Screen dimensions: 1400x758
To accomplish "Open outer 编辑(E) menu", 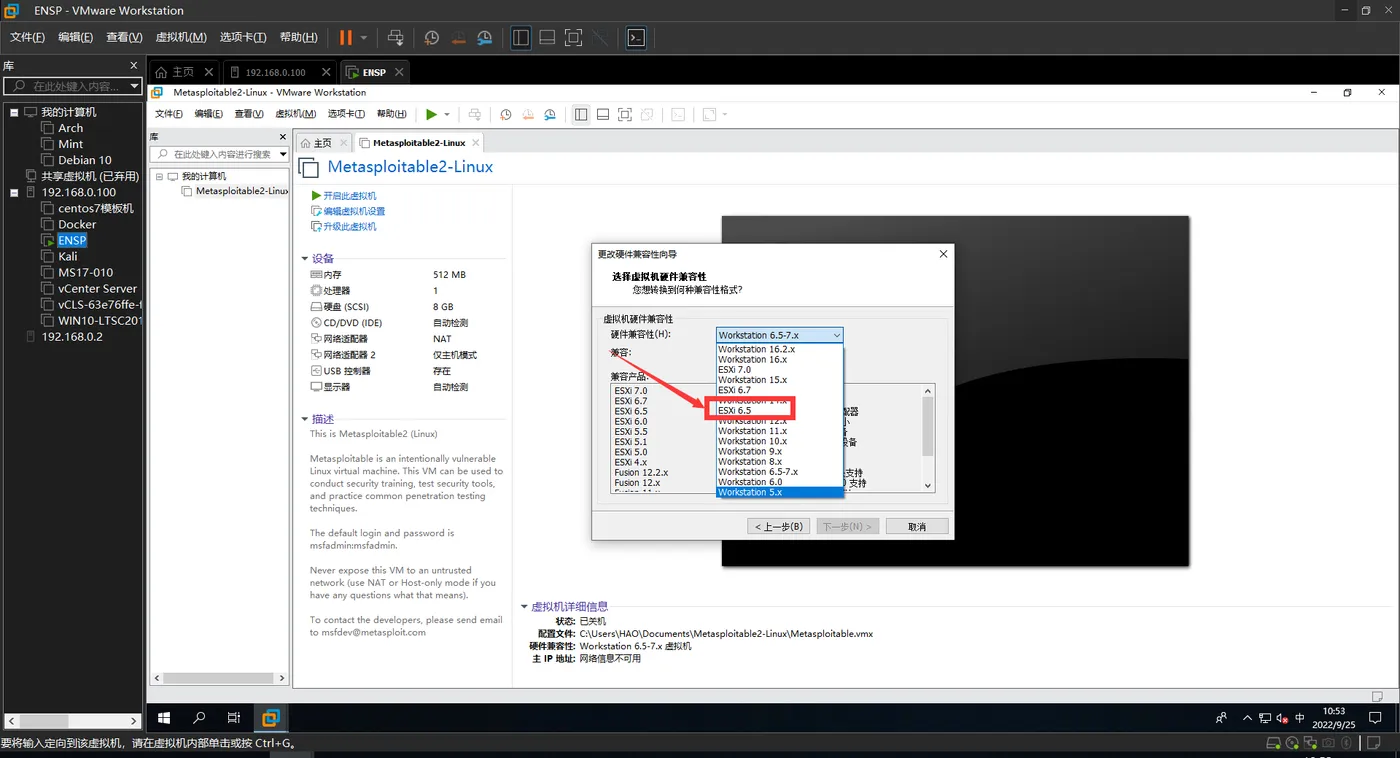I will 75,38.
